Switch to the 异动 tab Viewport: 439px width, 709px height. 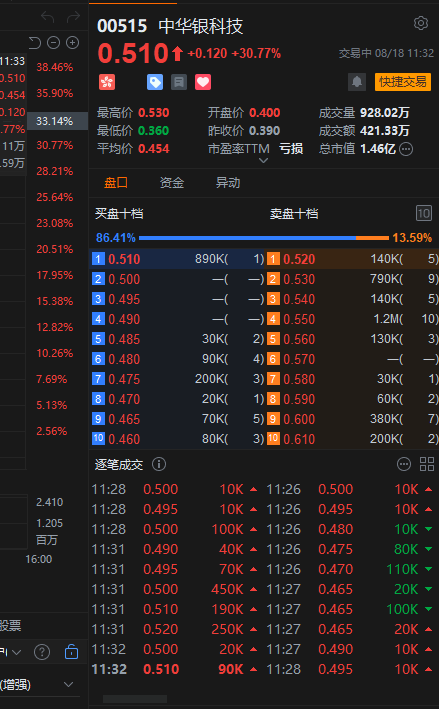227,183
